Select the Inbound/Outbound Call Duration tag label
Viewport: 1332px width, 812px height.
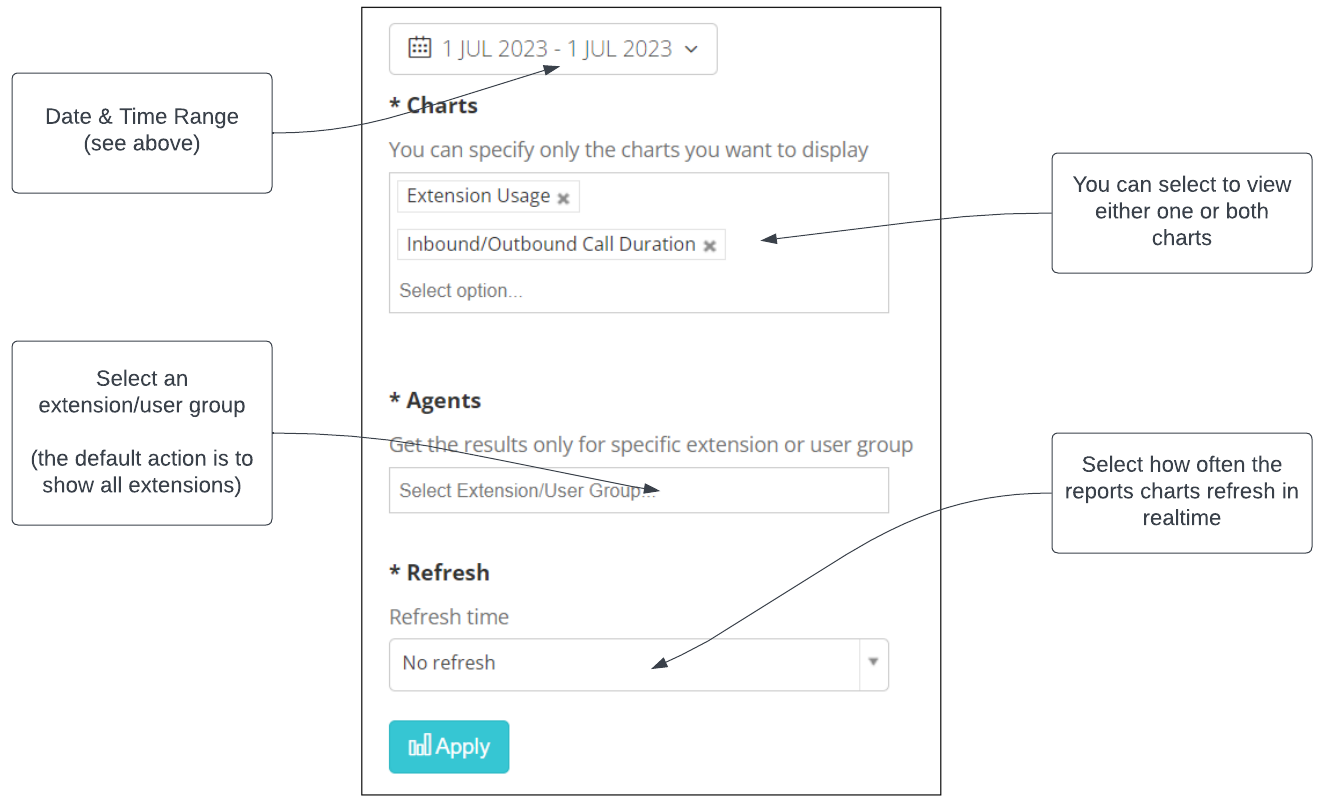pyautogui.click(x=551, y=244)
